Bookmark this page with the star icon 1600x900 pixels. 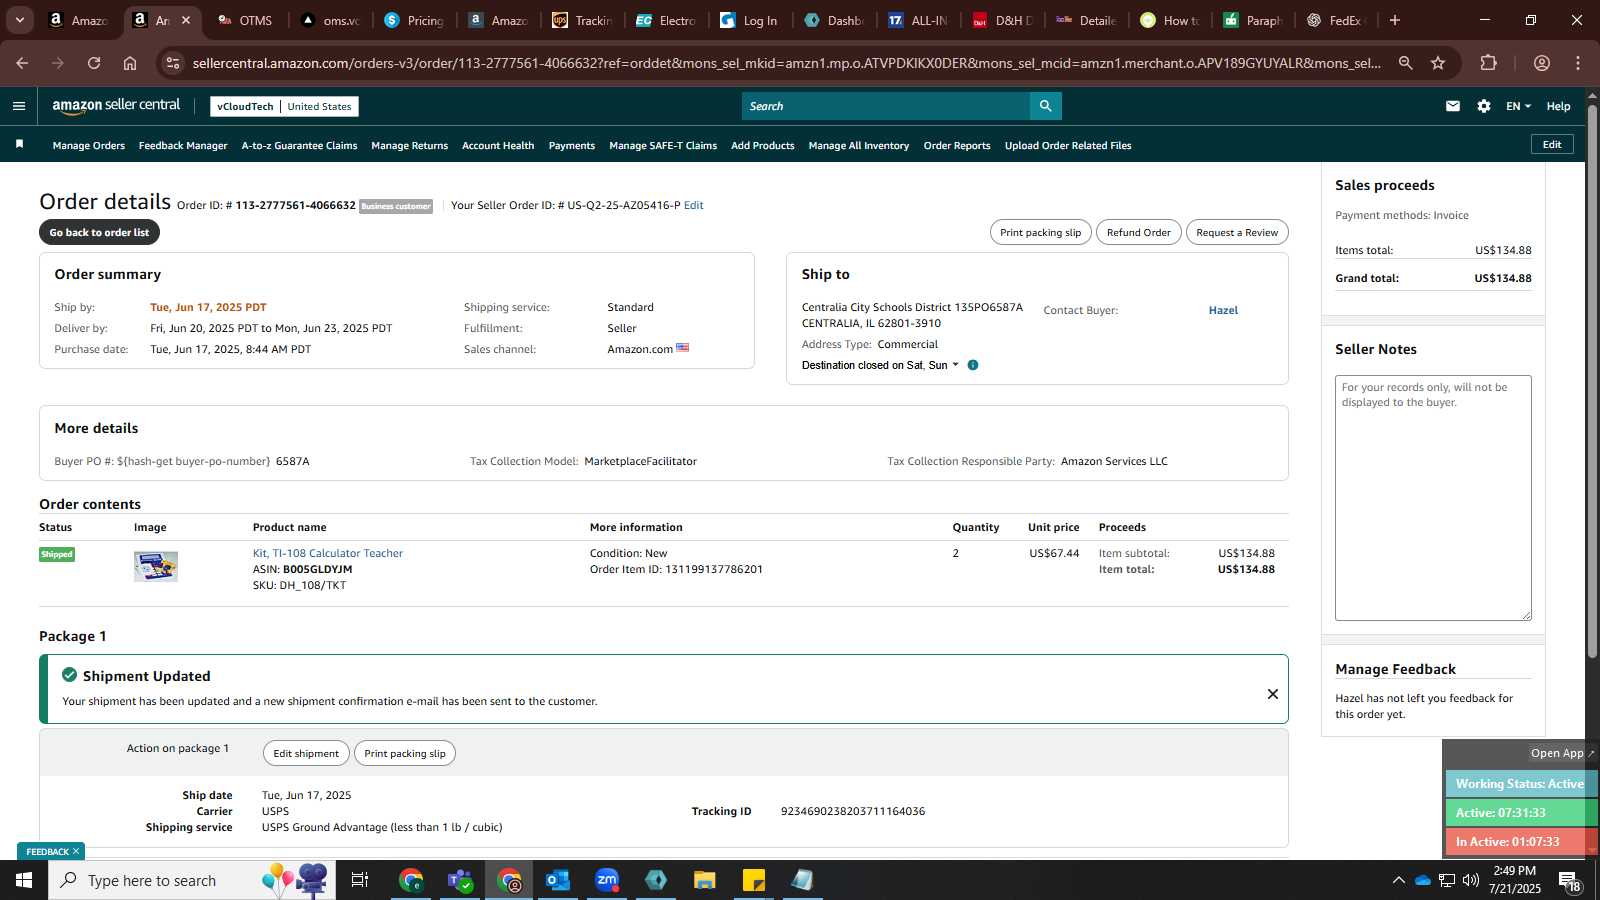(1438, 63)
